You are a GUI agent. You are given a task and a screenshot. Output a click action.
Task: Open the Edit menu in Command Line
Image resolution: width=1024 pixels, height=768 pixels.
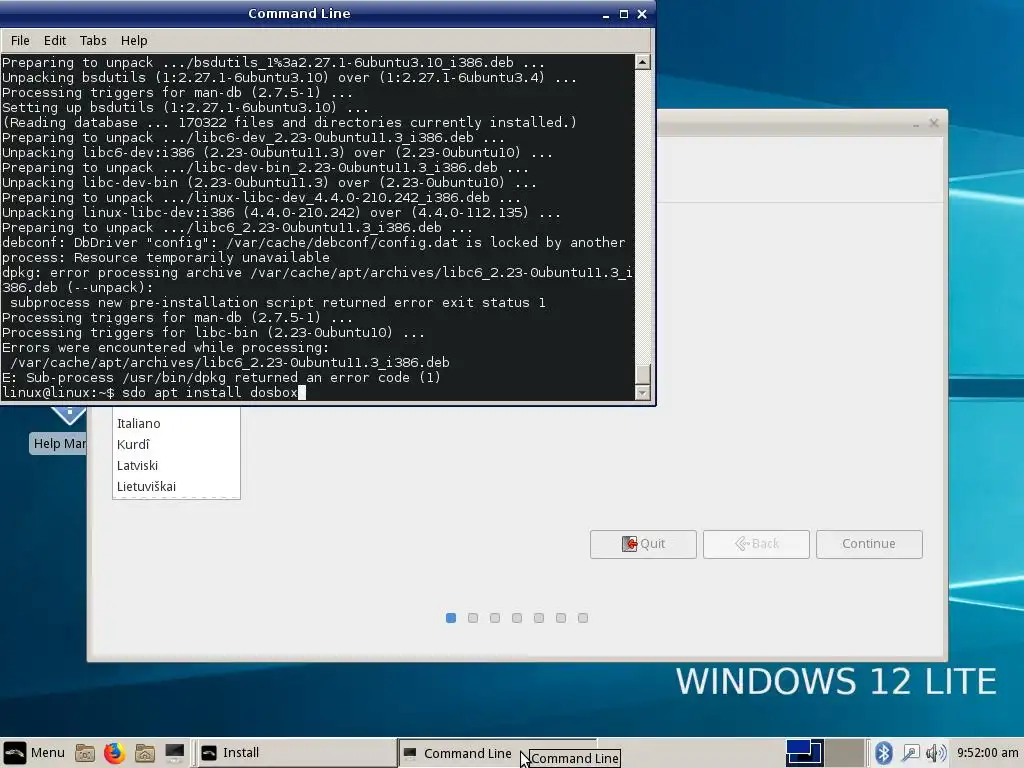pyautogui.click(x=55, y=40)
